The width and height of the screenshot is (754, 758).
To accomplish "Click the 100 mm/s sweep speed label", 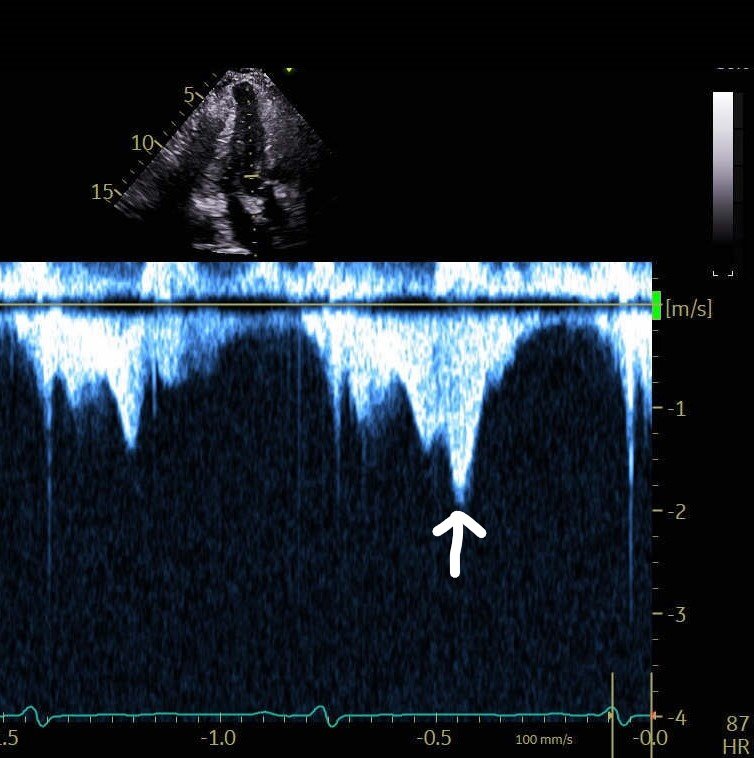I will (544, 740).
